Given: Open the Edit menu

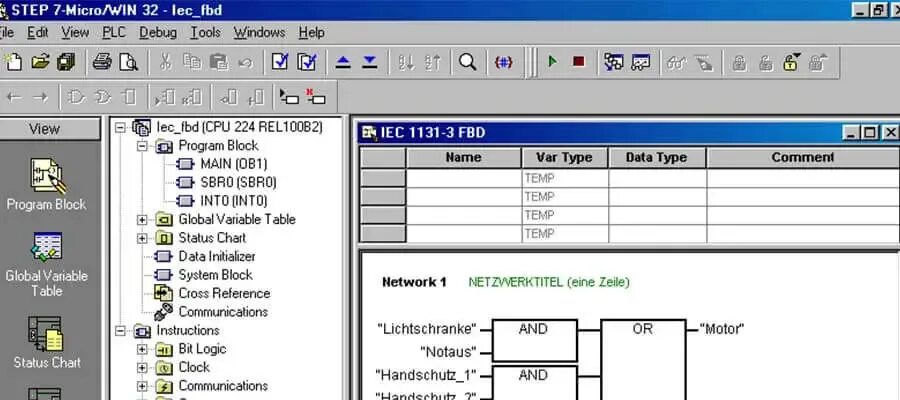Looking at the screenshot, I should (x=38, y=33).
